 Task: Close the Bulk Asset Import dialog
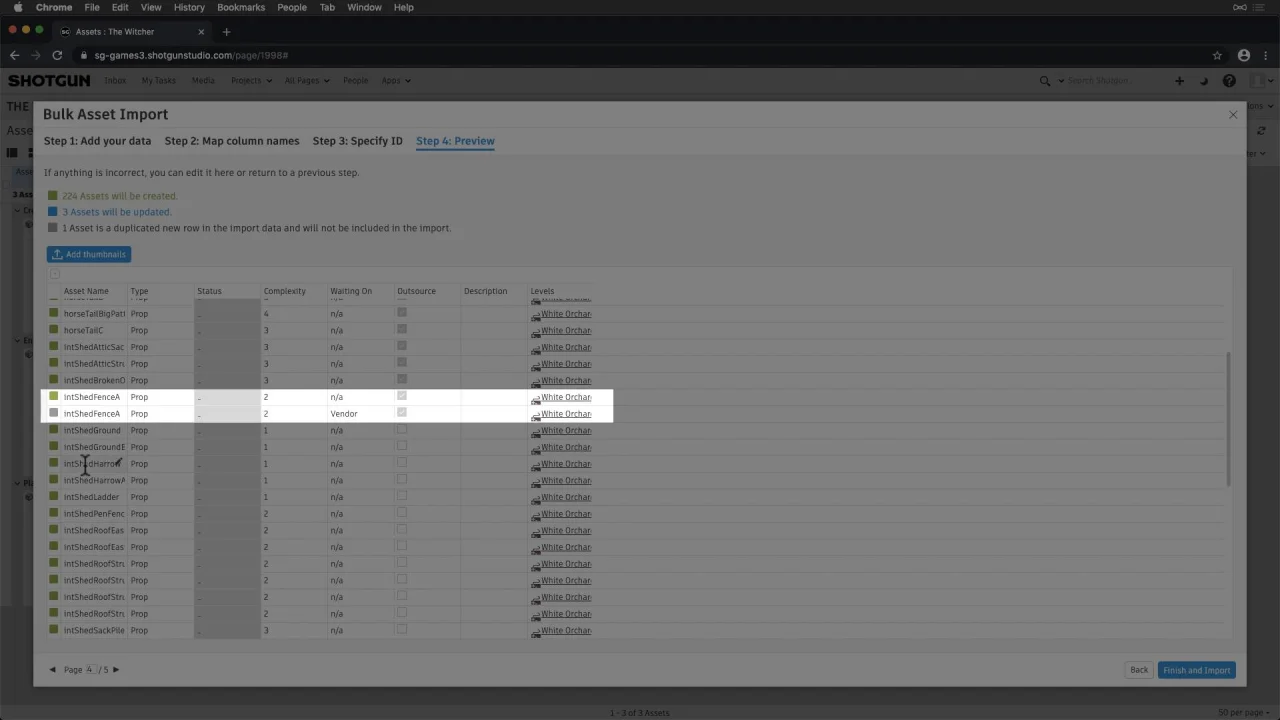1233,115
